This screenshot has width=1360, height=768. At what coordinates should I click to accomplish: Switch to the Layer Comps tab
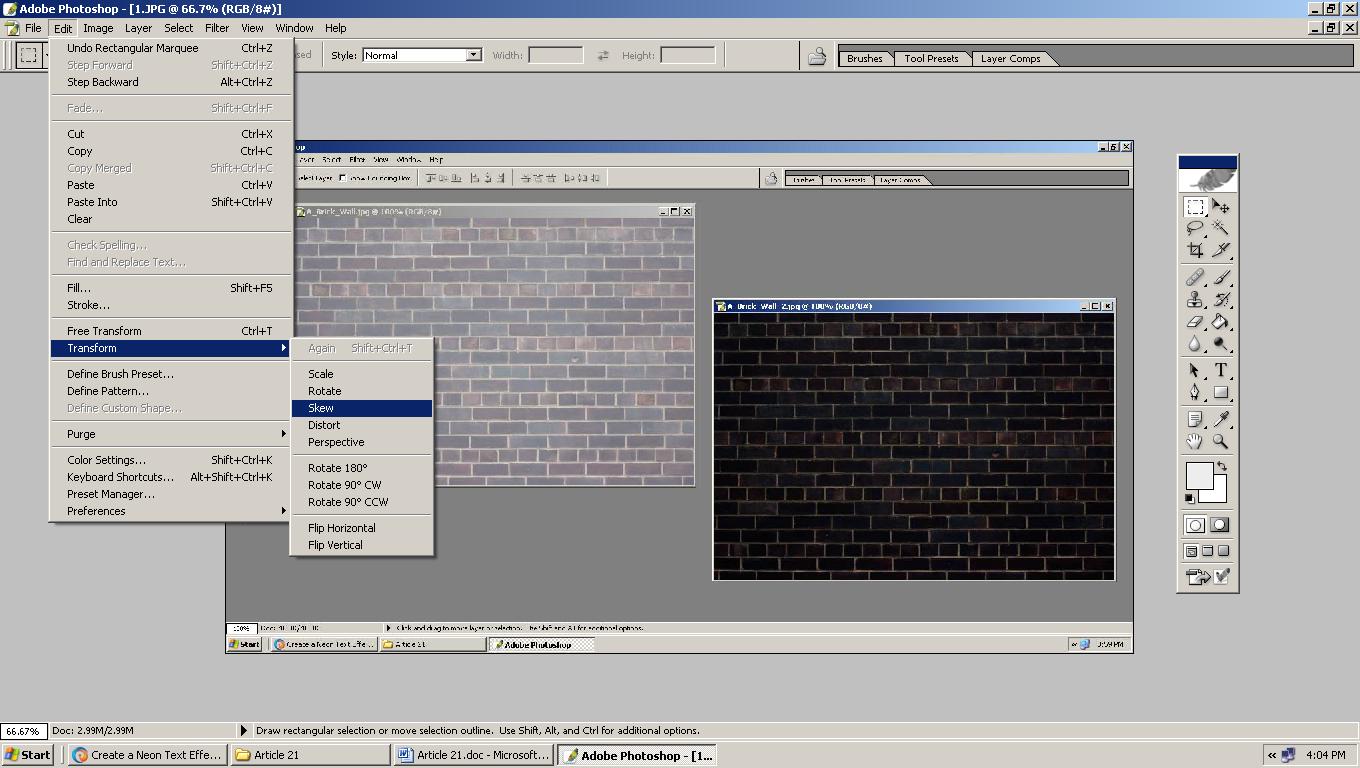pyautogui.click(x=1010, y=58)
